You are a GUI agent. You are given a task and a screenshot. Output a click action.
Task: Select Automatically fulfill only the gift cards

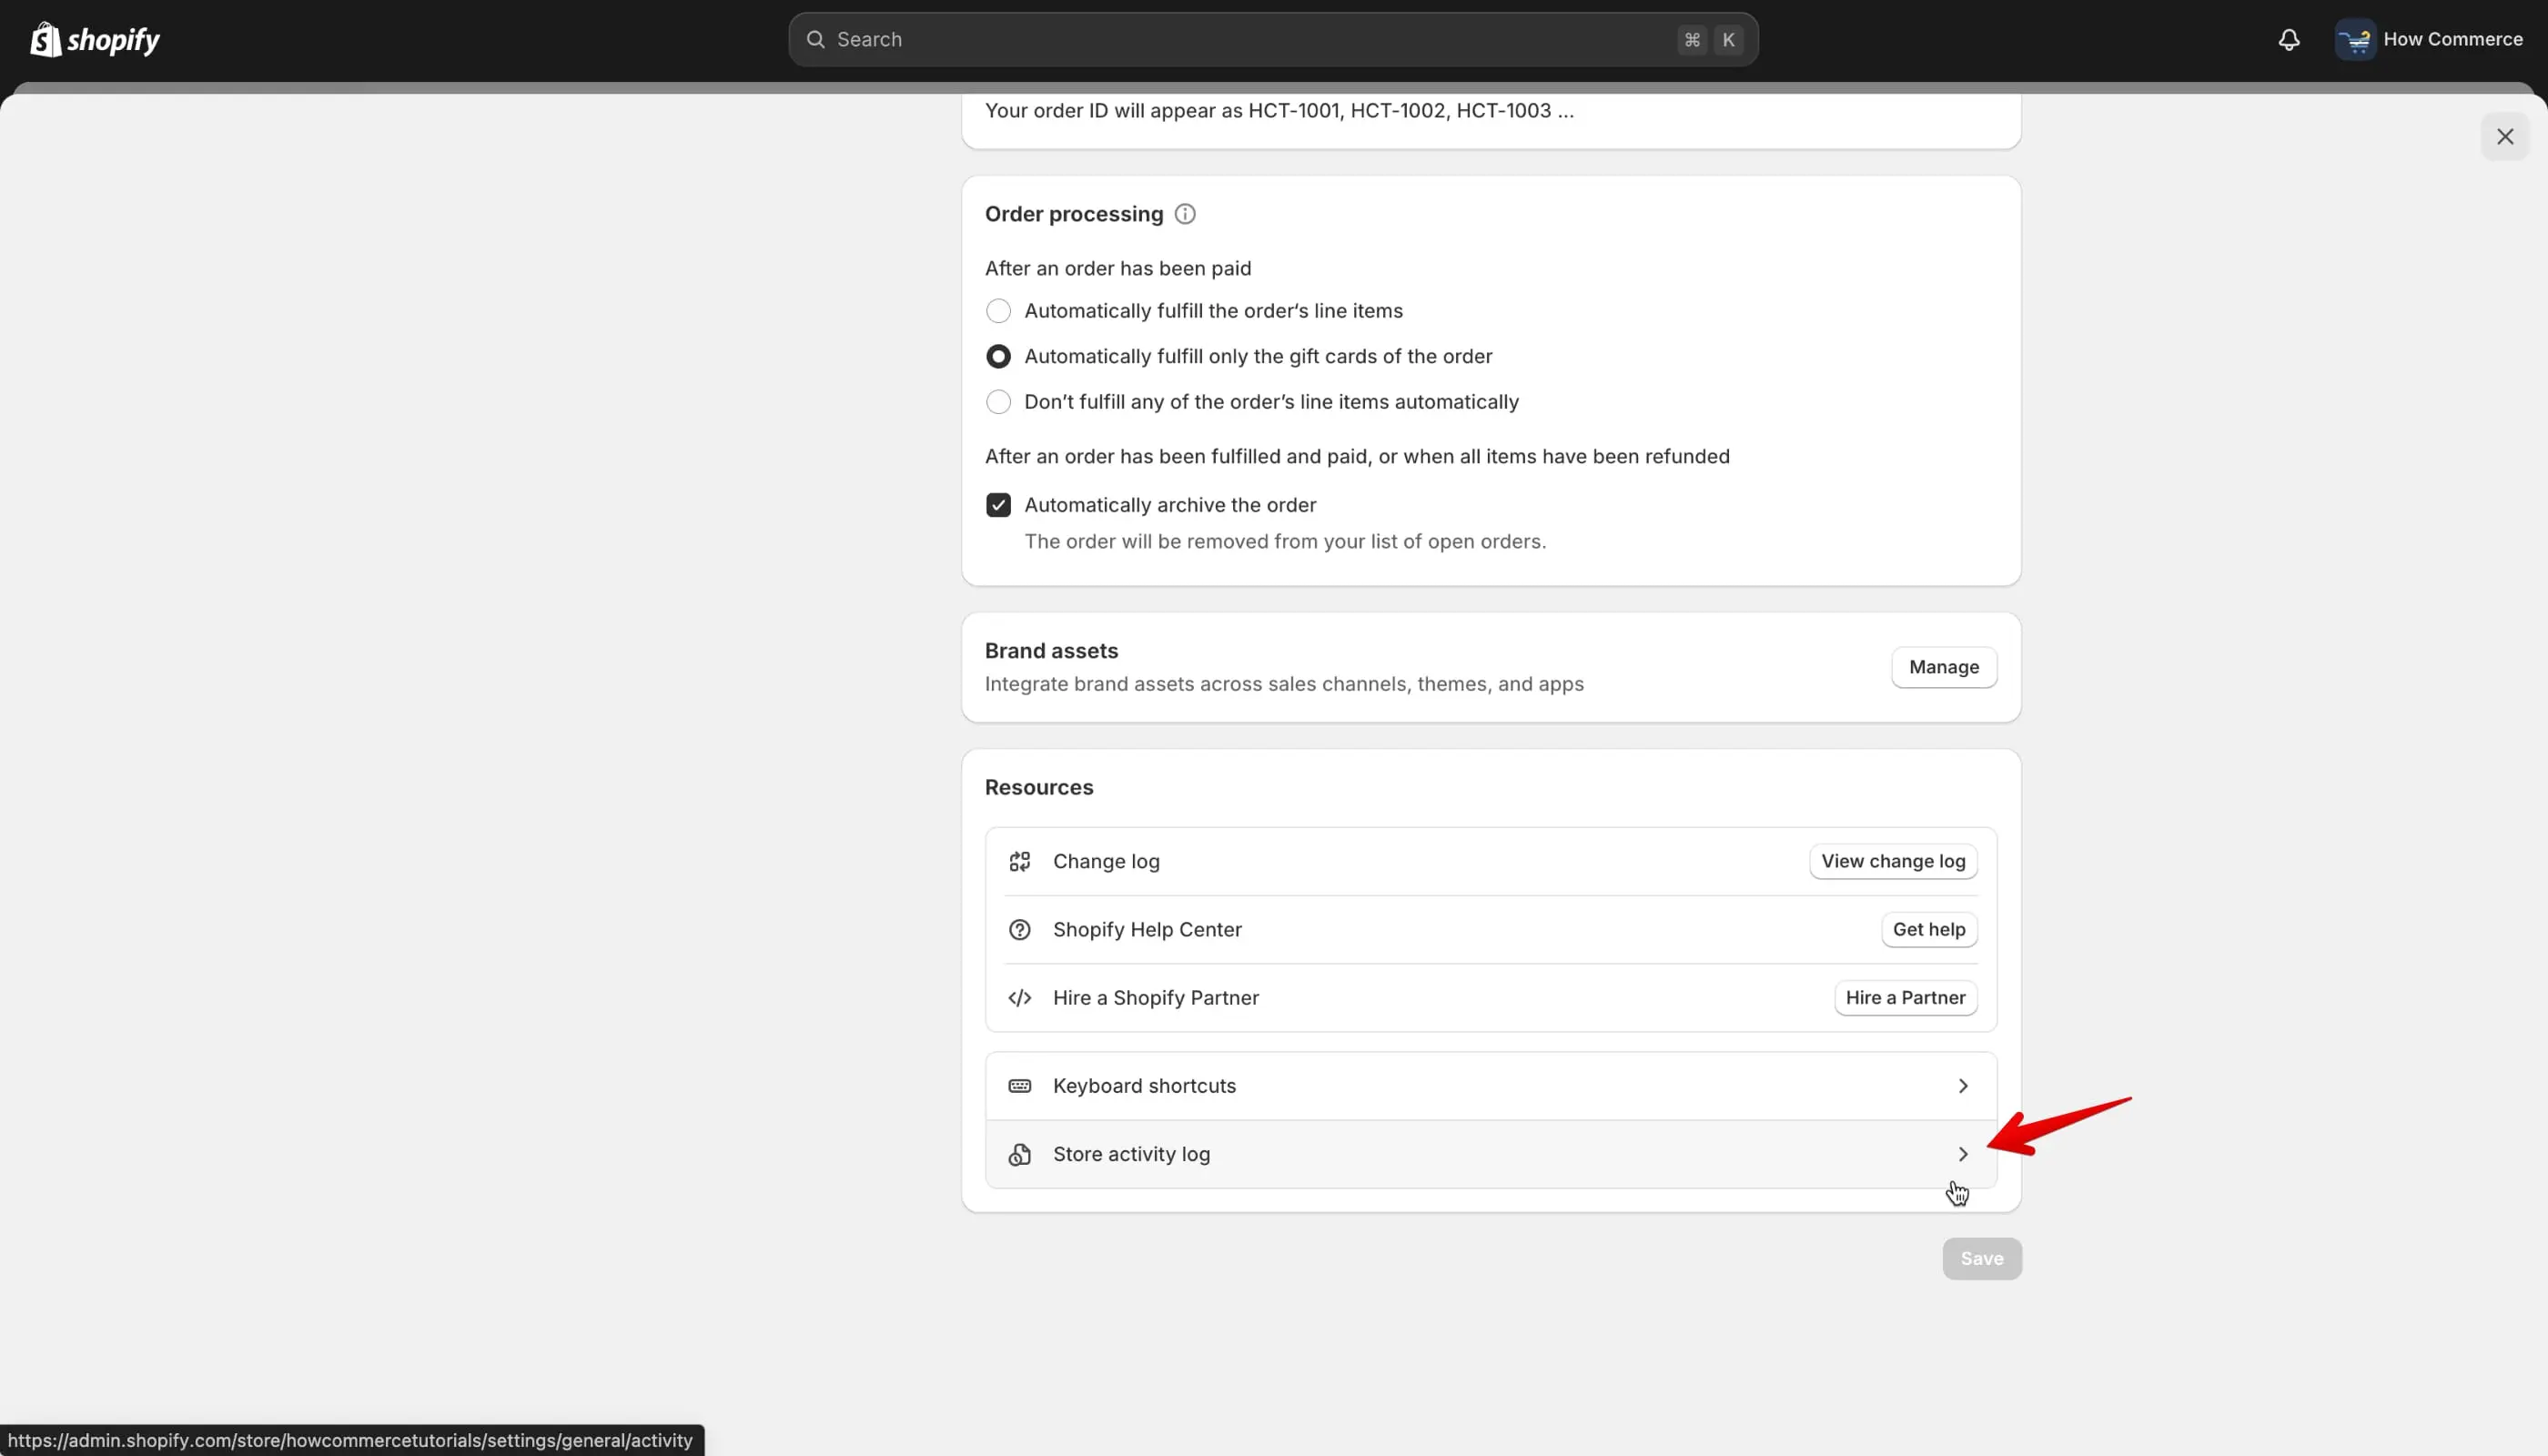998,357
